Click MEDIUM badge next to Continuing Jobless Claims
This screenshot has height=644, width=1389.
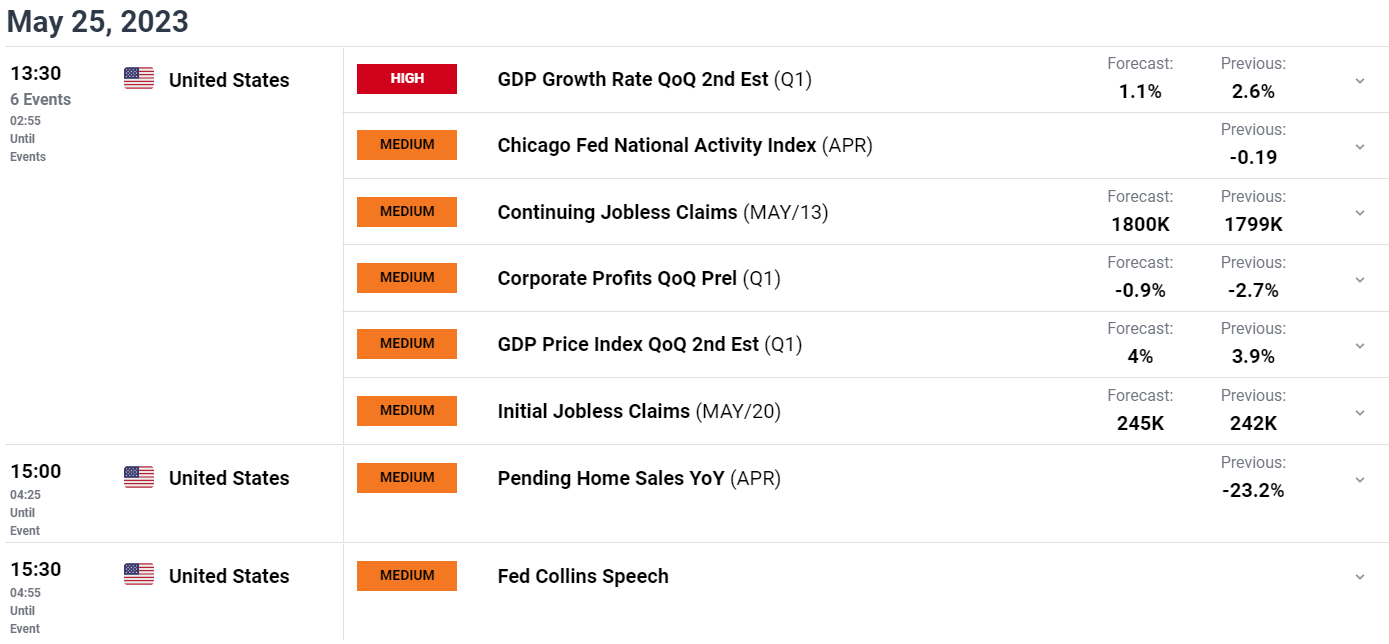click(x=407, y=212)
